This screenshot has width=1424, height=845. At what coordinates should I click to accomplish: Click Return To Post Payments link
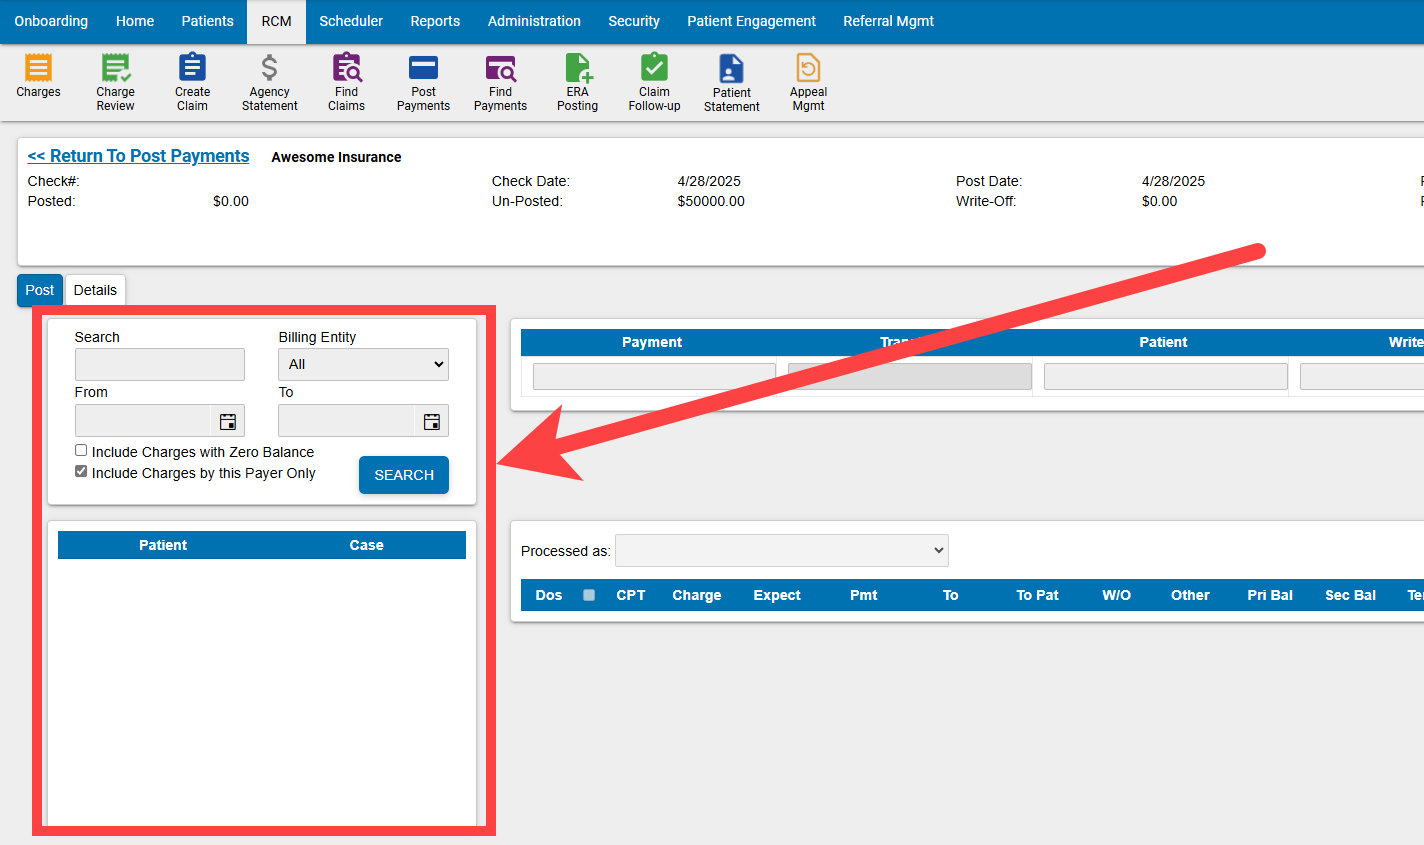click(138, 156)
